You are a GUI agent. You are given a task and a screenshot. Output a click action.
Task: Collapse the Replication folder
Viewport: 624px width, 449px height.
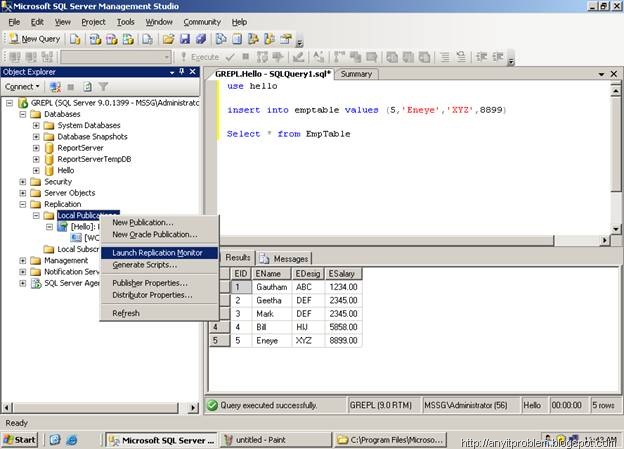(23, 204)
